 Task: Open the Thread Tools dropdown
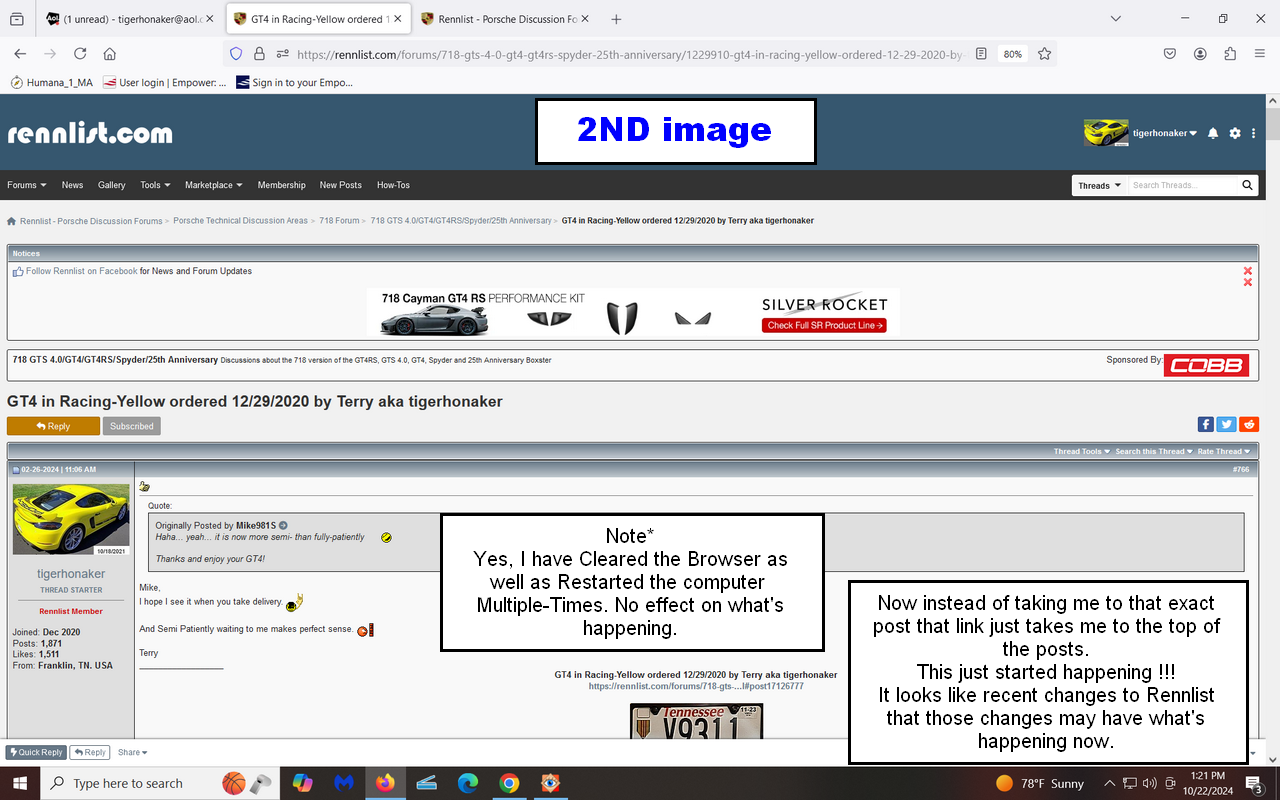1081,451
